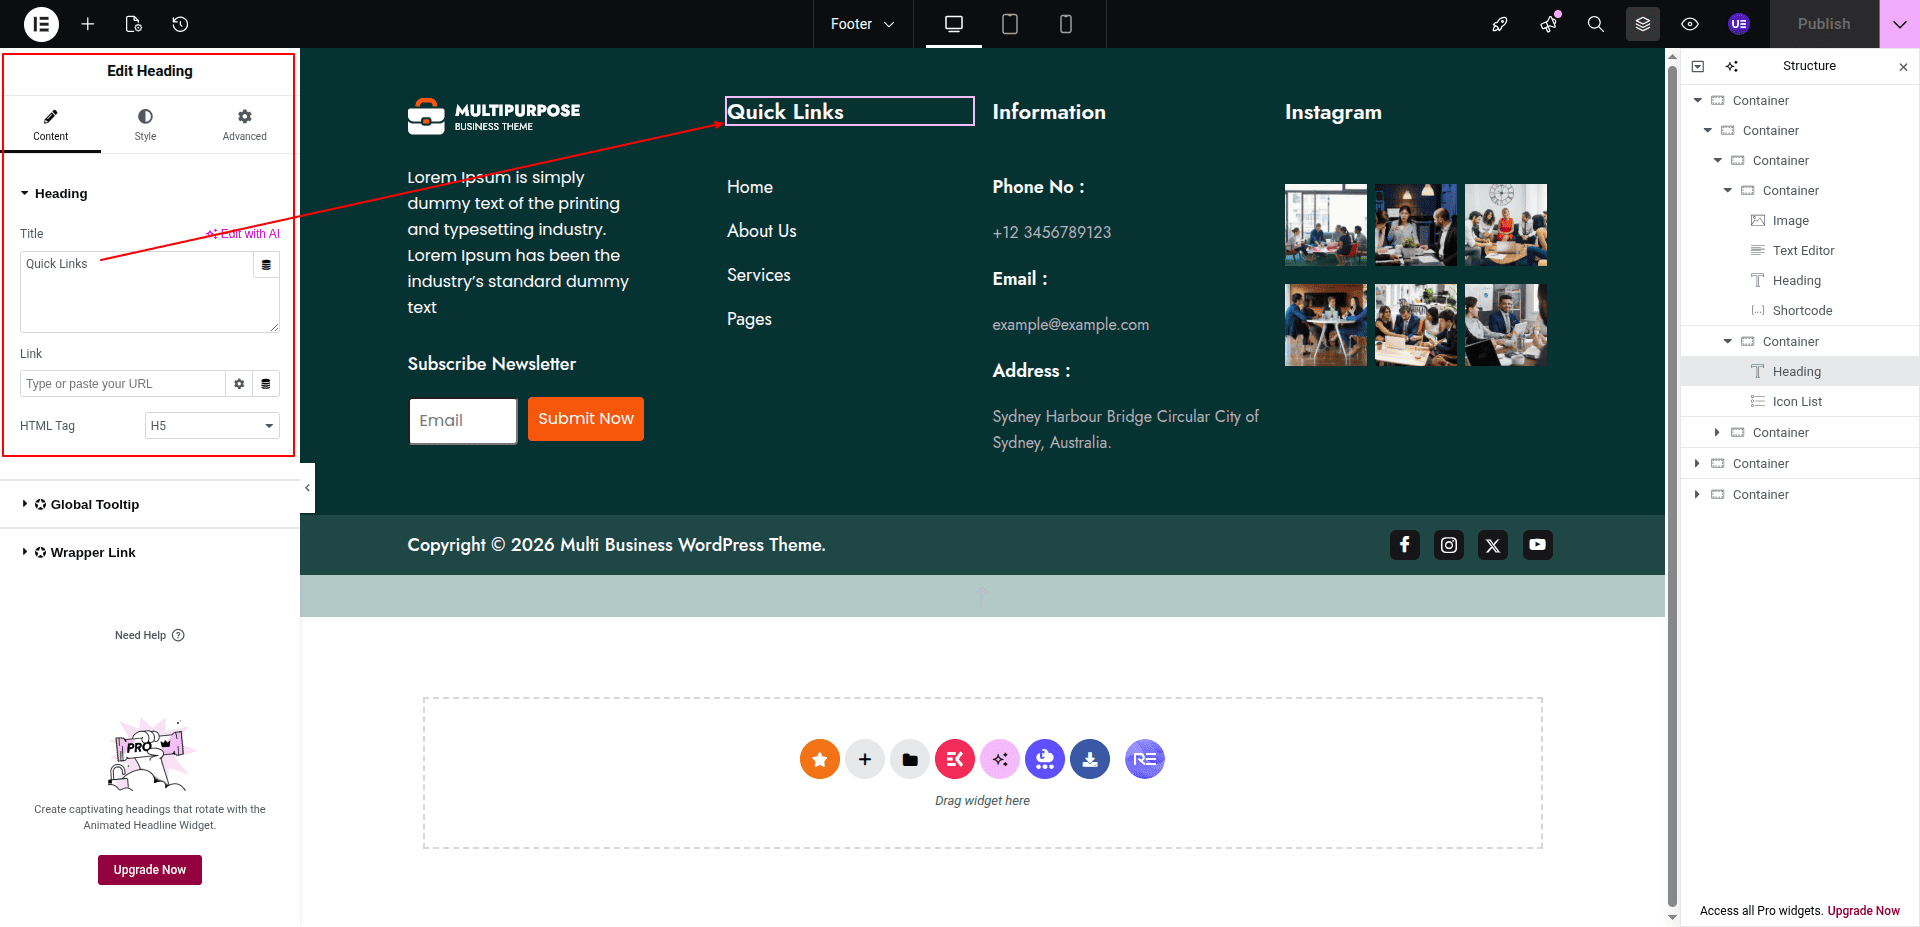Switch to the Advanced tab

coord(245,125)
